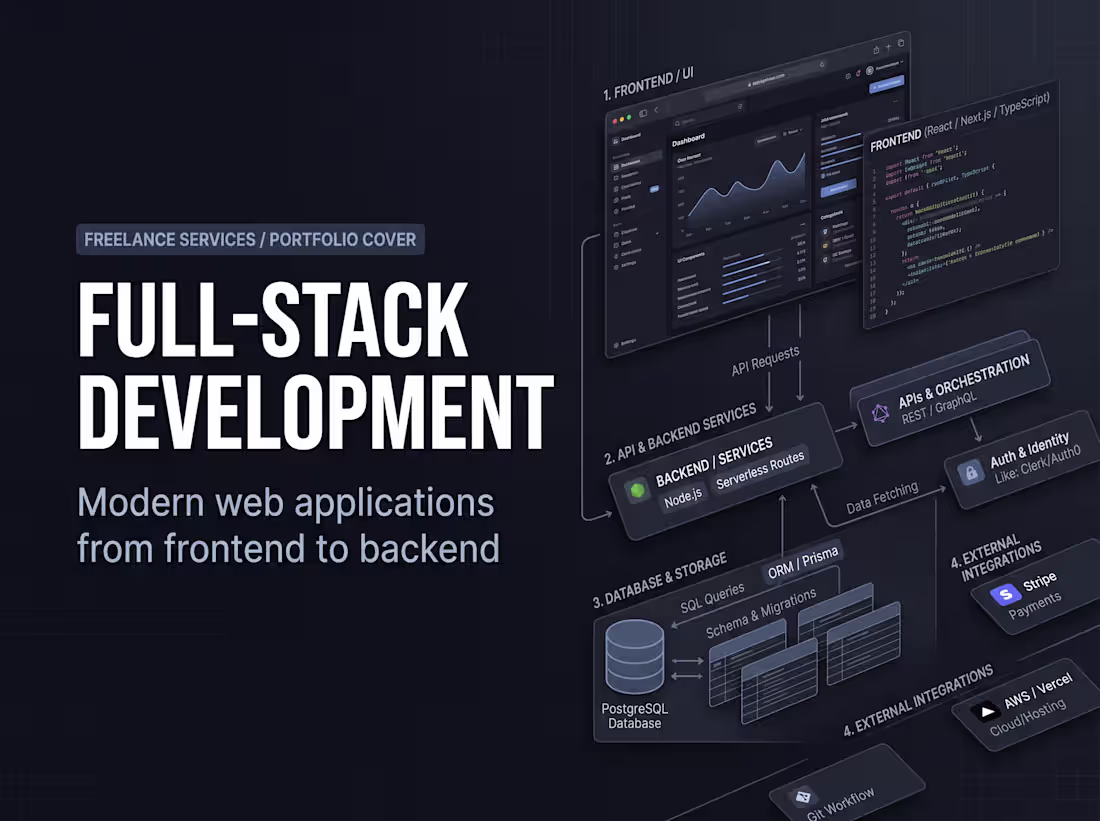This screenshot has height=821, width=1100.
Task: Click the green Node.js hexagon icon
Action: tap(638, 489)
